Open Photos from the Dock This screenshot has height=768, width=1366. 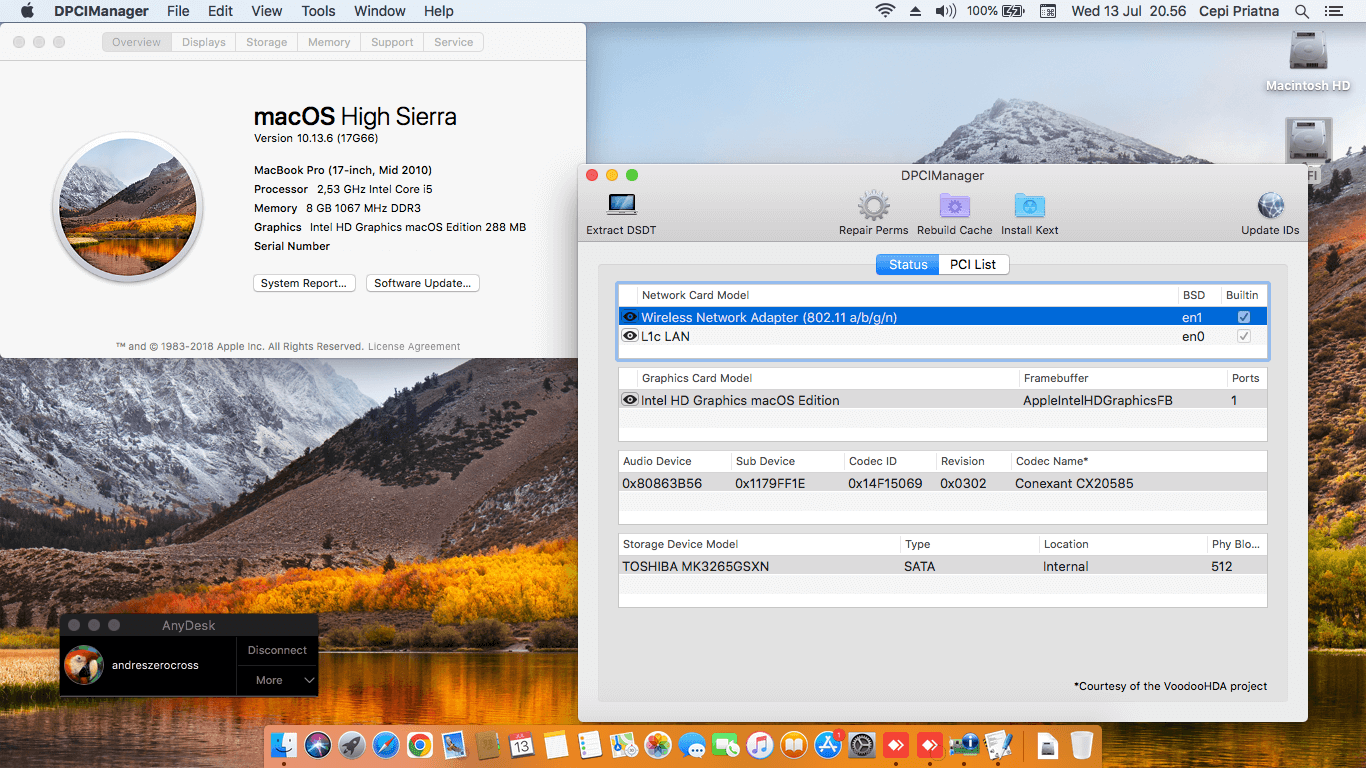pyautogui.click(x=658, y=745)
